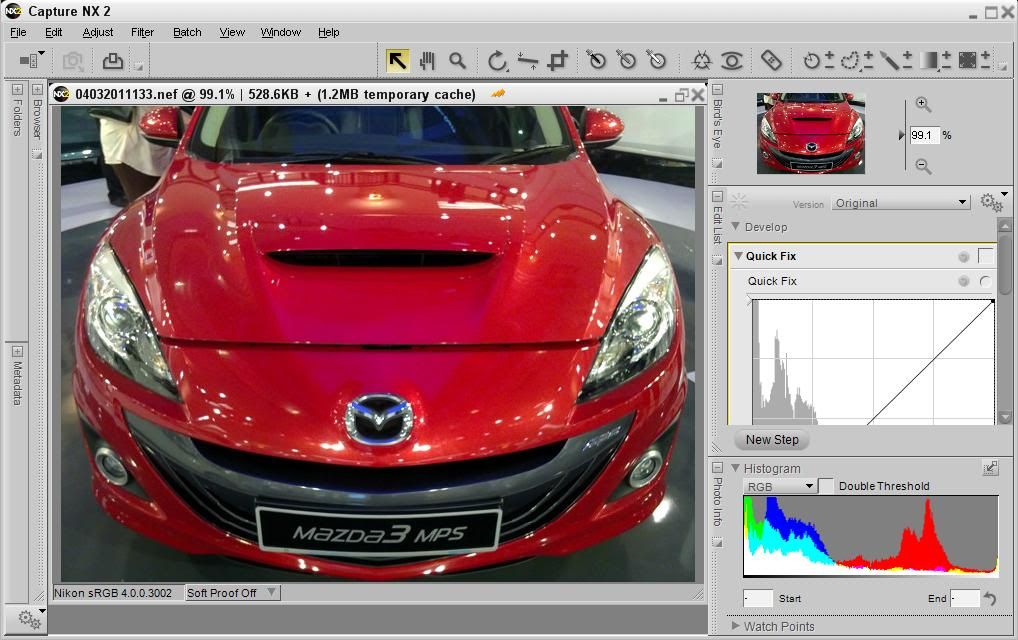The width and height of the screenshot is (1018, 640).
Task: Open the Soft Proof Off dropdown
Action: 232,593
